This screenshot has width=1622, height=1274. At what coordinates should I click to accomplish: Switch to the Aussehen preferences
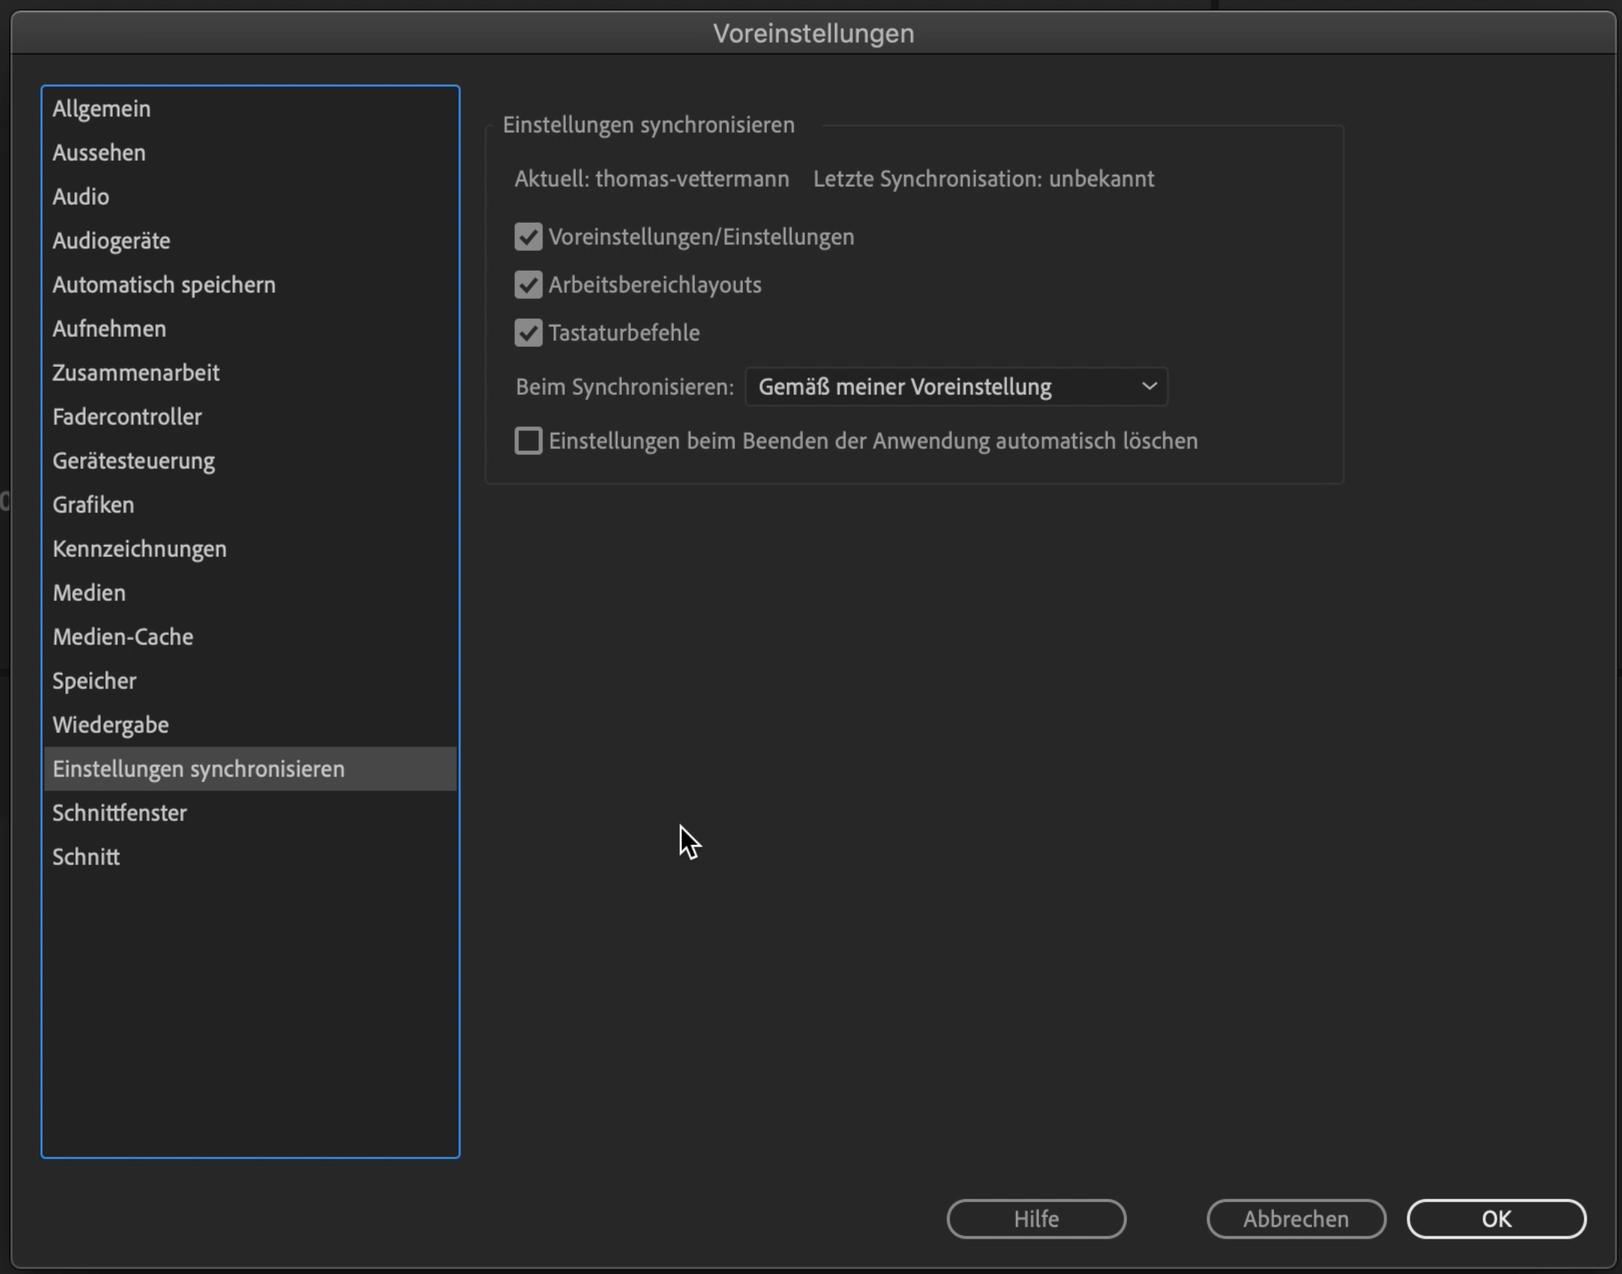(99, 153)
